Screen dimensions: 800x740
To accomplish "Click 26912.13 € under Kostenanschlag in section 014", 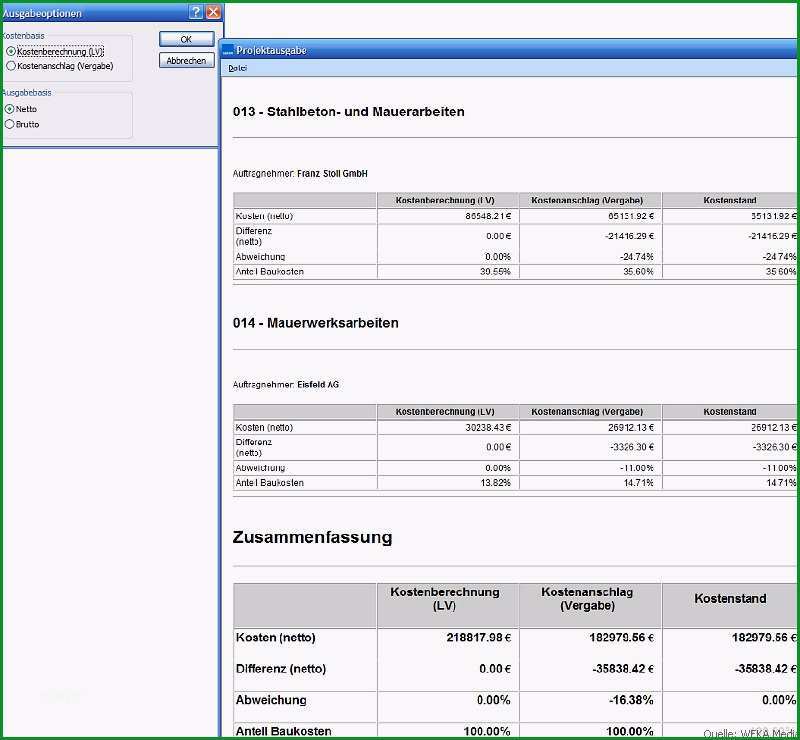I will [631, 427].
